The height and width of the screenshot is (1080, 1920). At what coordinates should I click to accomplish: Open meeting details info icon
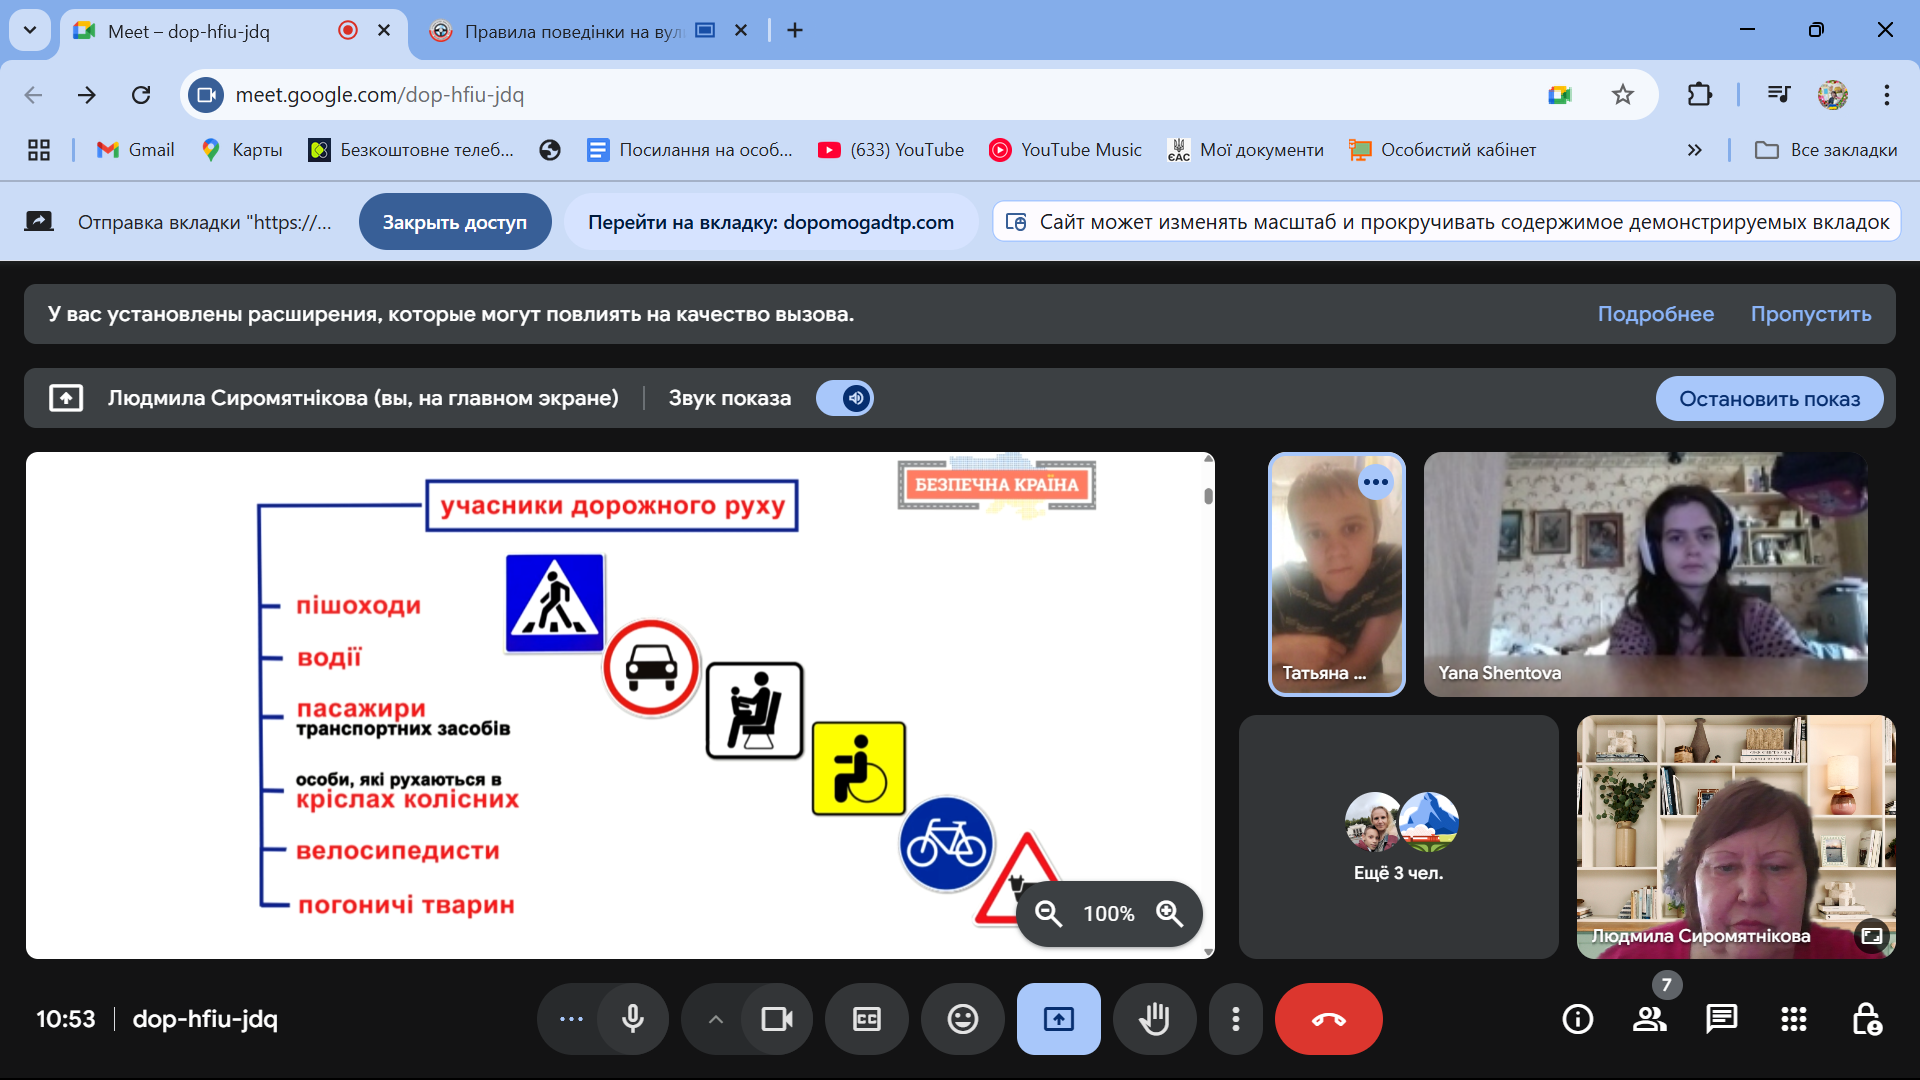1578,1019
